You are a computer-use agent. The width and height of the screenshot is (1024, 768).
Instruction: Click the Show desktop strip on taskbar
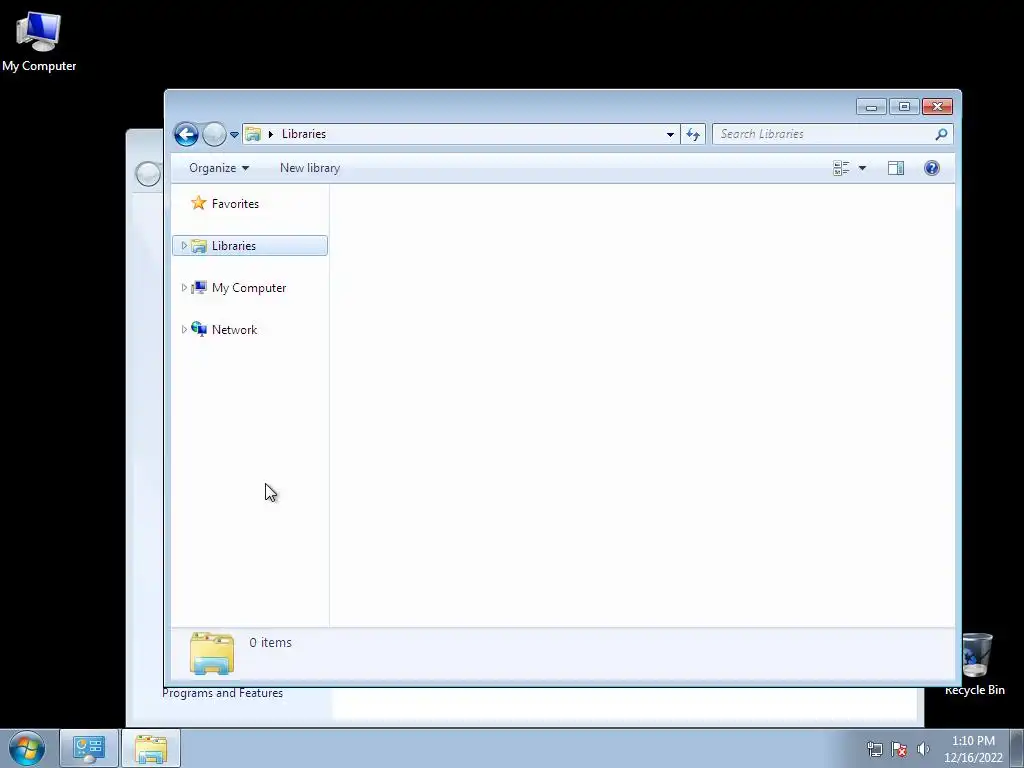[1017, 748]
